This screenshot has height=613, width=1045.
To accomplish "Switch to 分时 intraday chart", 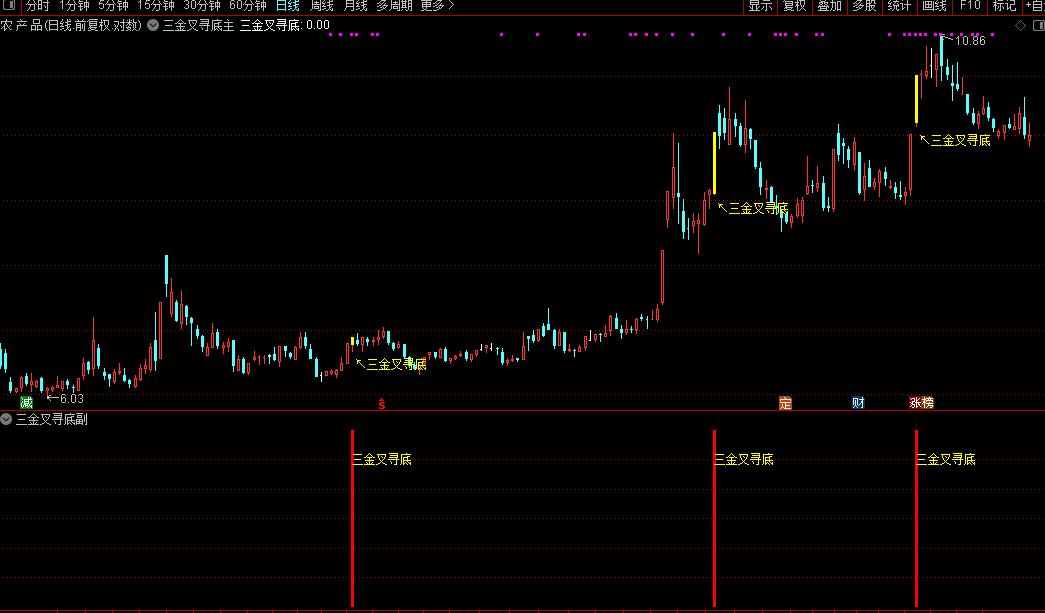I will point(37,7).
